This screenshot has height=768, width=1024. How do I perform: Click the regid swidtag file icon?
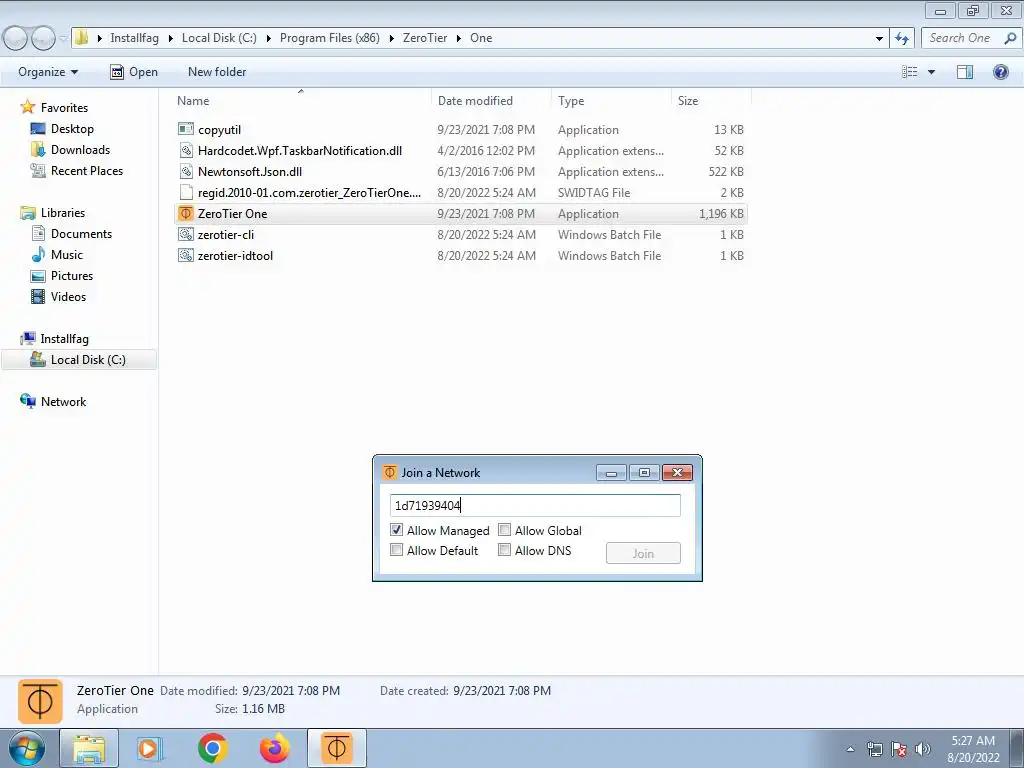click(x=186, y=192)
